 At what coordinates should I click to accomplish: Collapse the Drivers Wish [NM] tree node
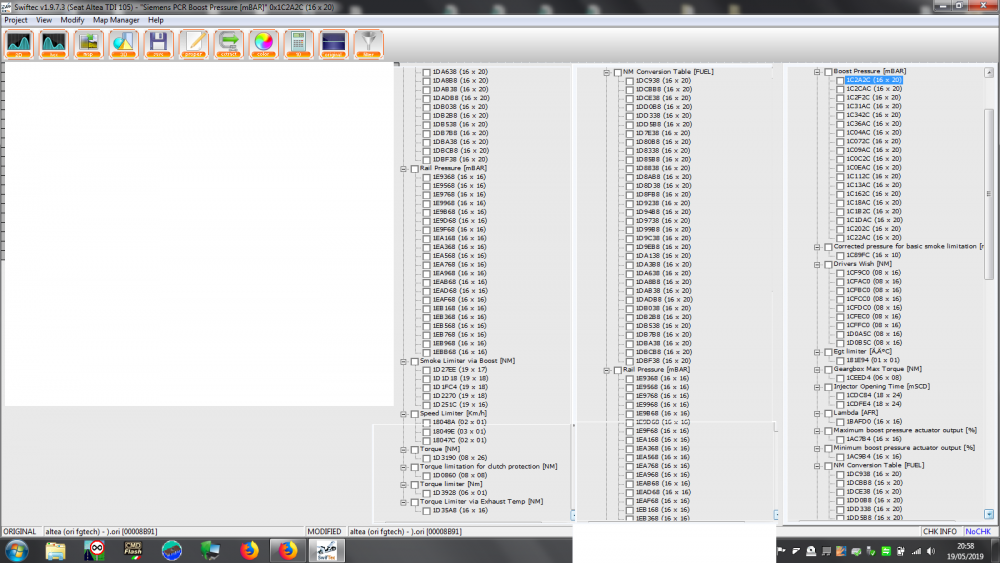click(816, 264)
